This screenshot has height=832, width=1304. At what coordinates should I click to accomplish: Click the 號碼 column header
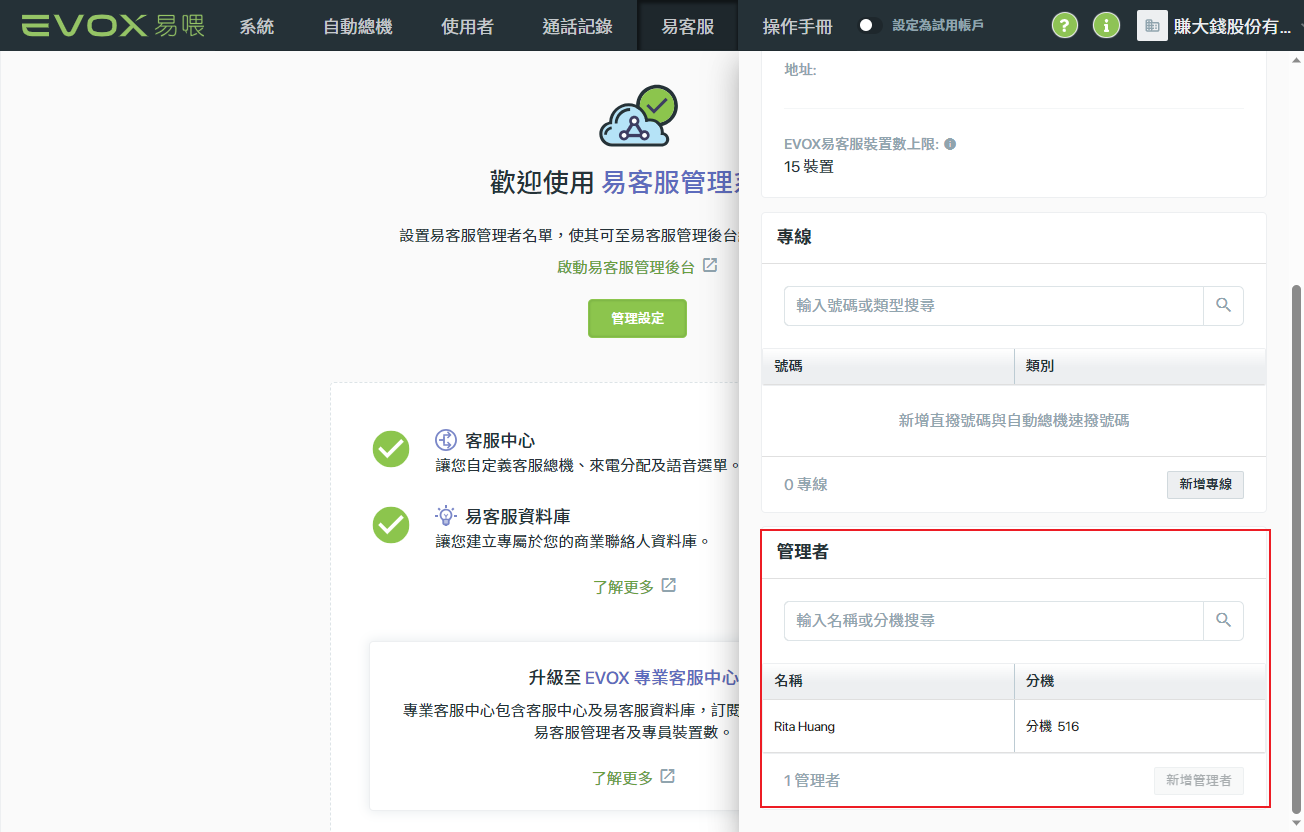(x=888, y=366)
